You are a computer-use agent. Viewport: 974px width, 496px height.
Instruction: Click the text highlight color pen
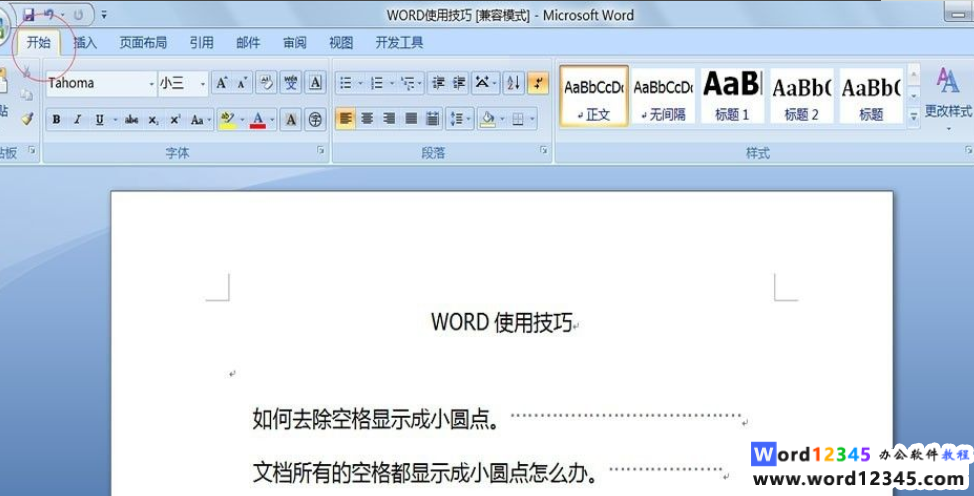click(227, 119)
